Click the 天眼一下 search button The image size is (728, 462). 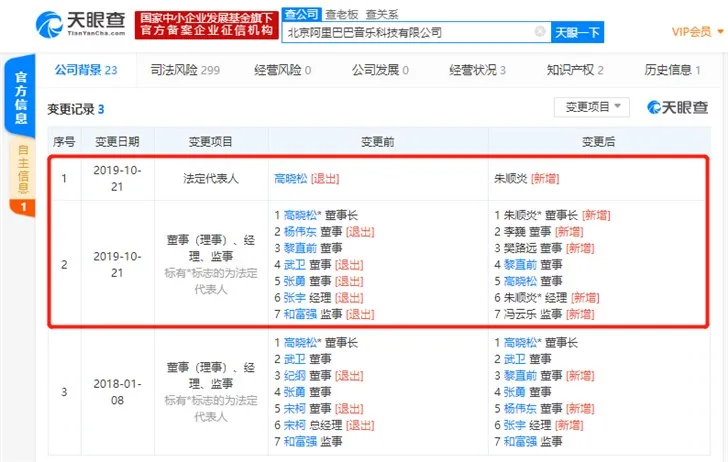click(x=577, y=32)
